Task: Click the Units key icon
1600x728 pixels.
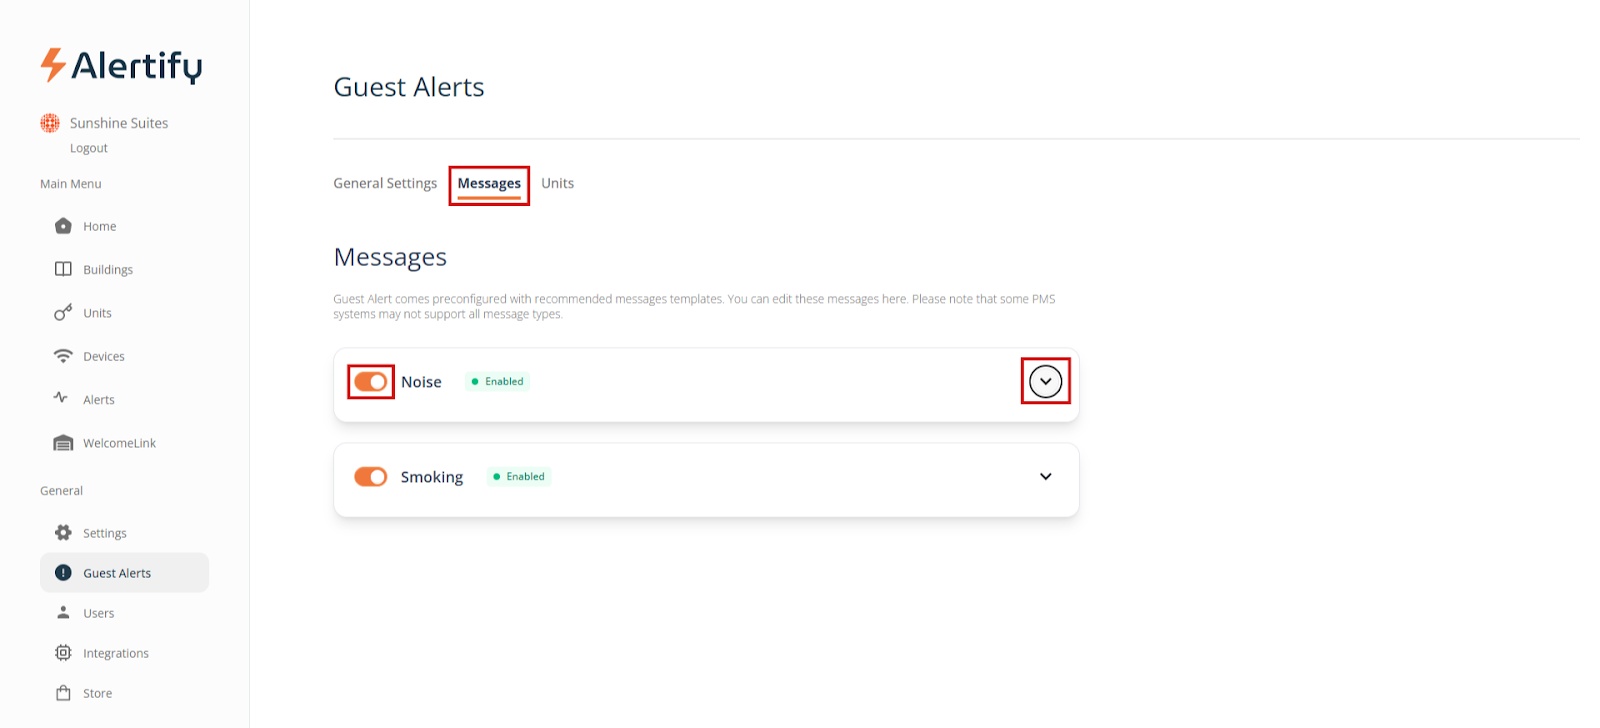Action: click(x=63, y=313)
